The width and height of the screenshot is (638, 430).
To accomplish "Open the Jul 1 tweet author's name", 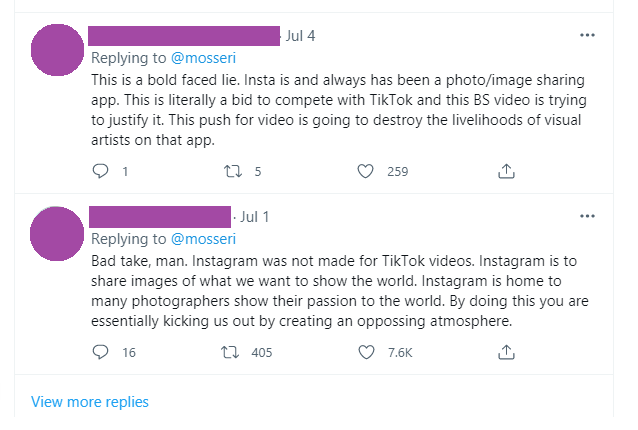I will [x=160, y=217].
